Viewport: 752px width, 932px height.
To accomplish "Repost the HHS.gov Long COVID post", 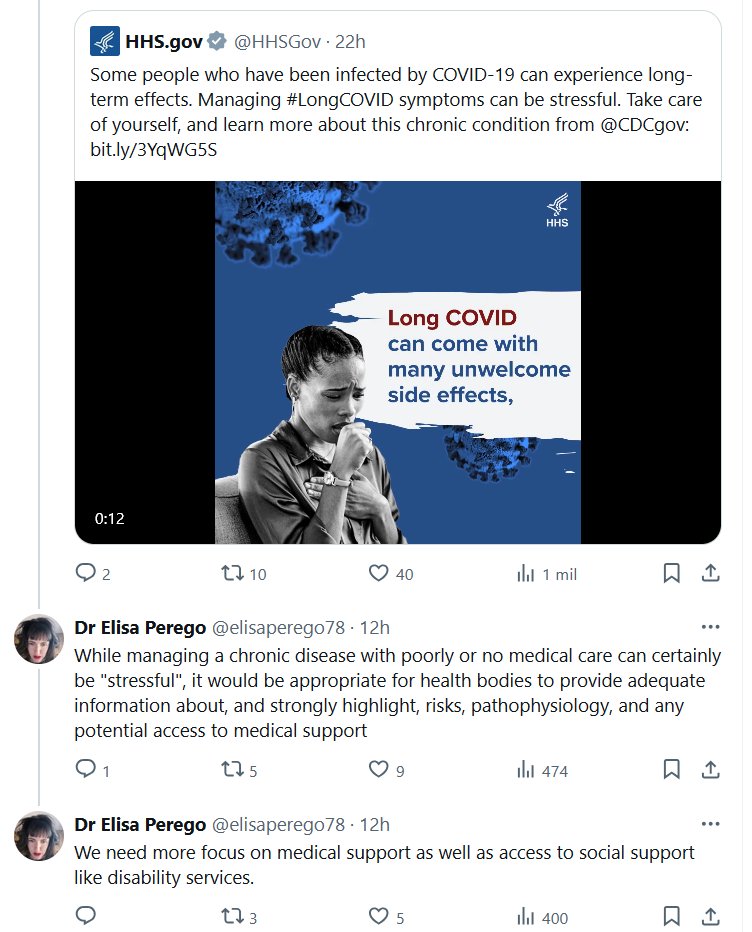I will pyautogui.click(x=231, y=573).
